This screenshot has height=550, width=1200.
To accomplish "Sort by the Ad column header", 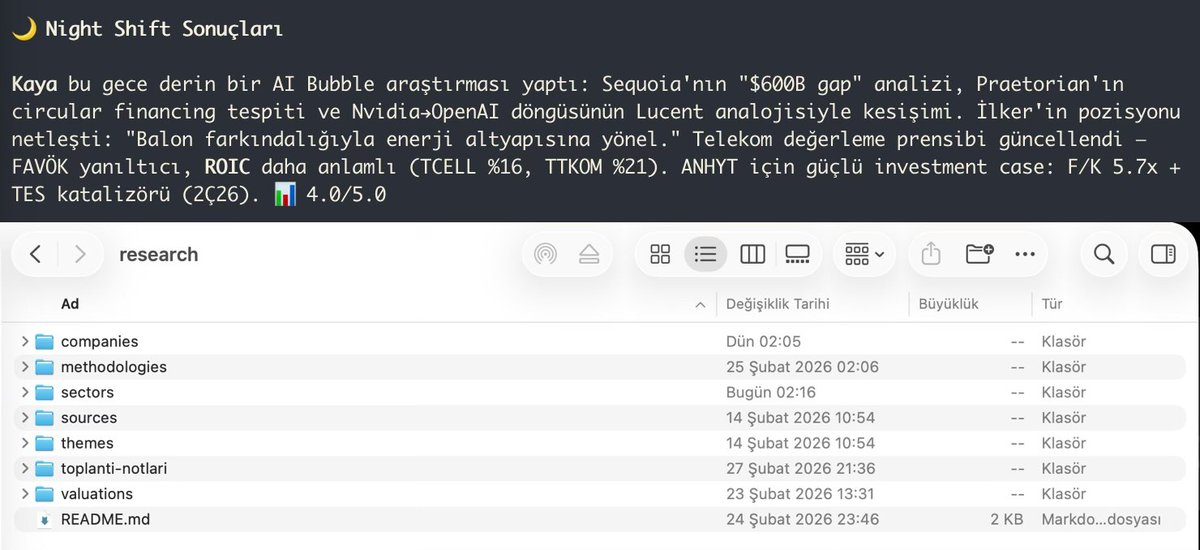I will coord(70,304).
